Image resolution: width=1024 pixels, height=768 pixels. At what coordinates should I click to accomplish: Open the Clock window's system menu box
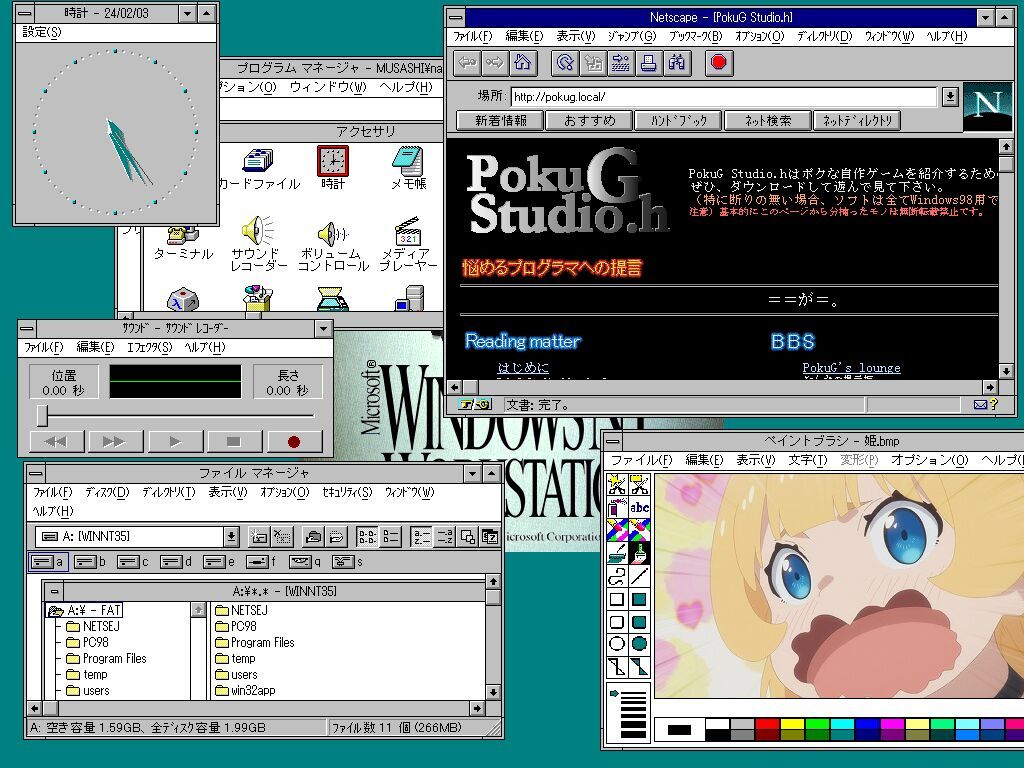pyautogui.click(x=25, y=13)
